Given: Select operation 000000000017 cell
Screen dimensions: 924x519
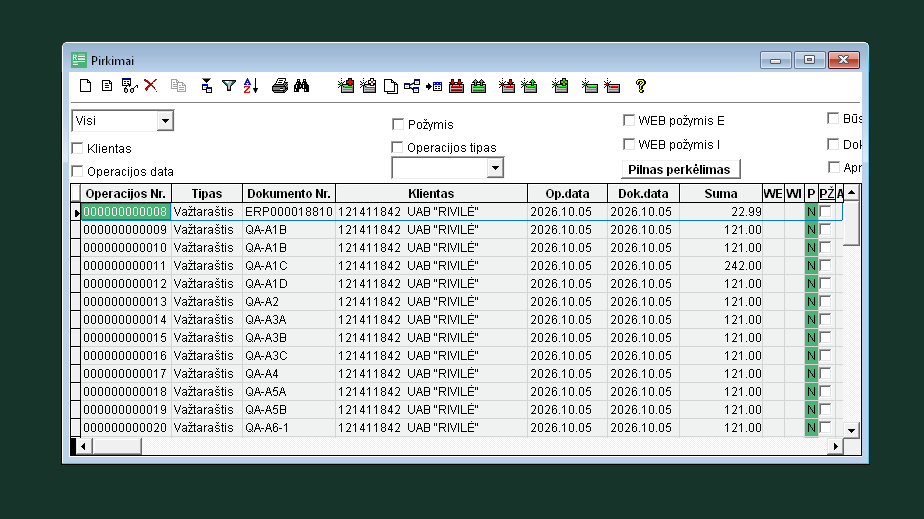Looking at the screenshot, I should click(126, 373).
